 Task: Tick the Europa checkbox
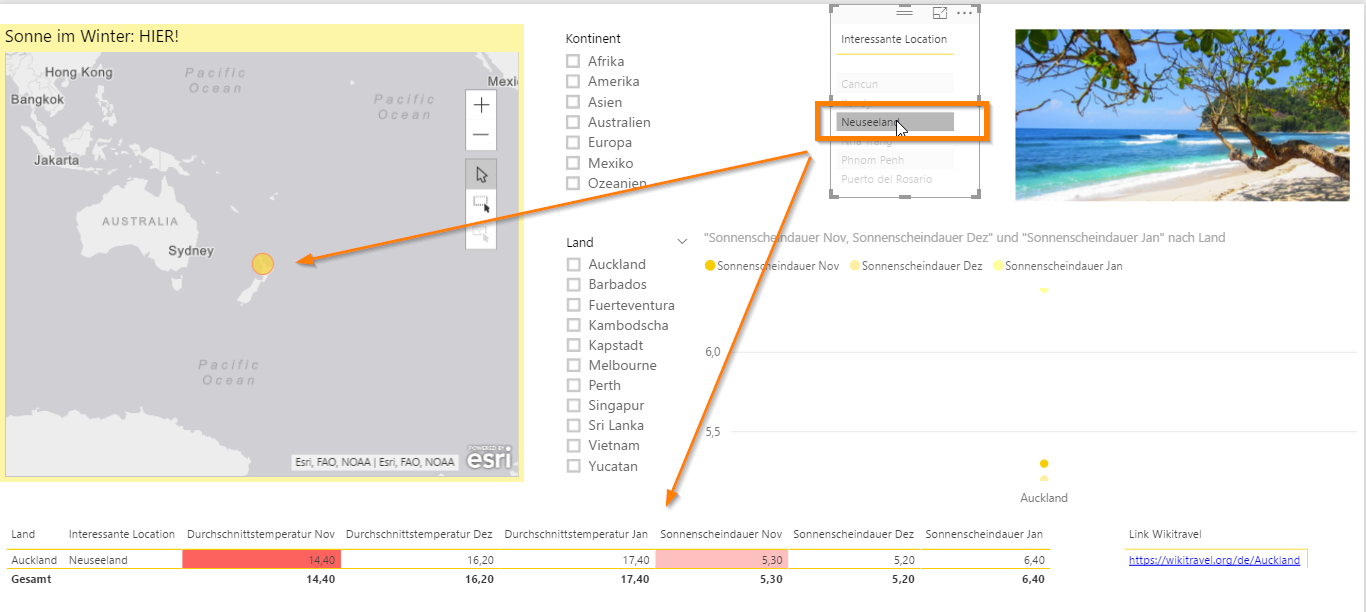point(573,142)
